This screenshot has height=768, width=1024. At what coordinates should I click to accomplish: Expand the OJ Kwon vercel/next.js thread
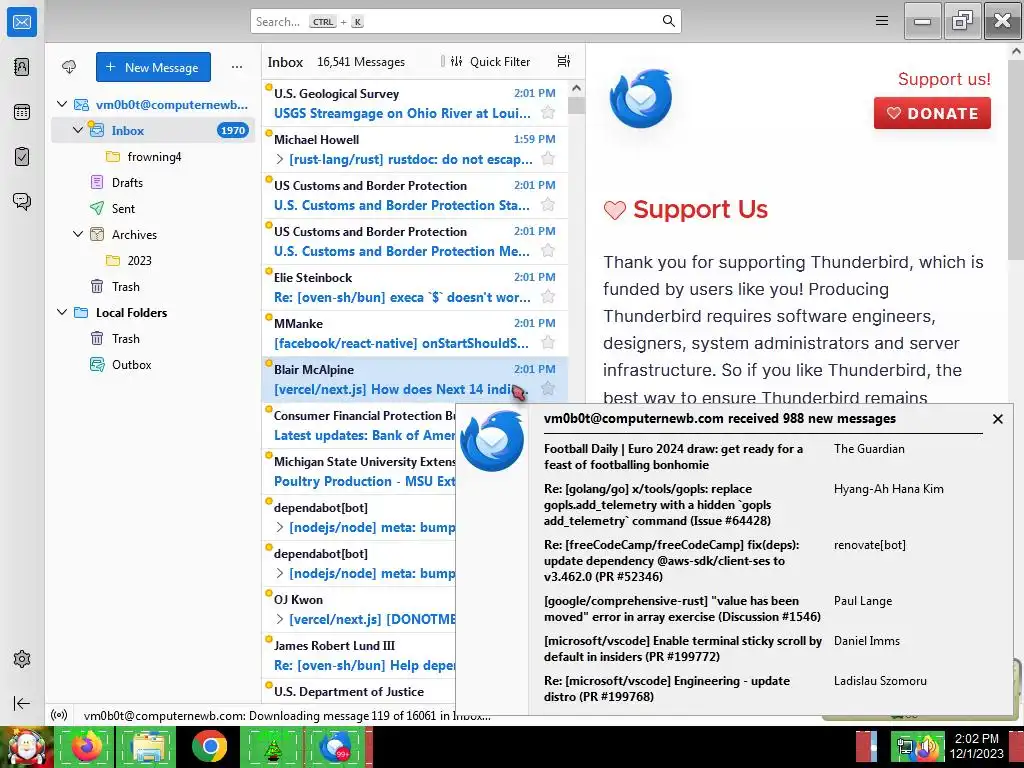(280, 618)
